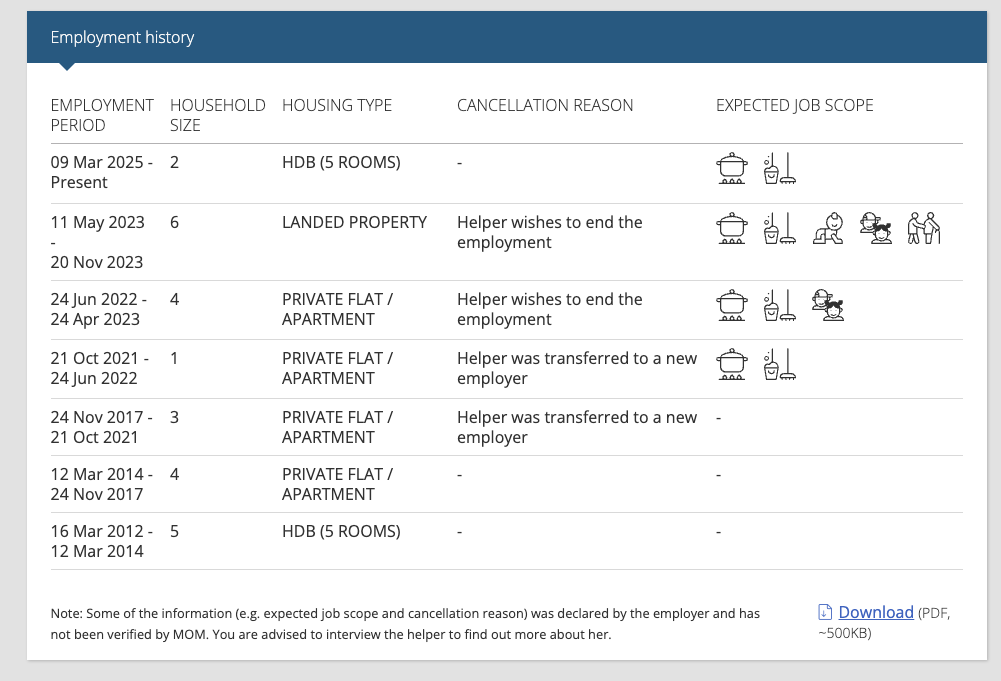Click the Household Size column header
Image resolution: width=1001 pixels, height=681 pixels.
point(218,115)
